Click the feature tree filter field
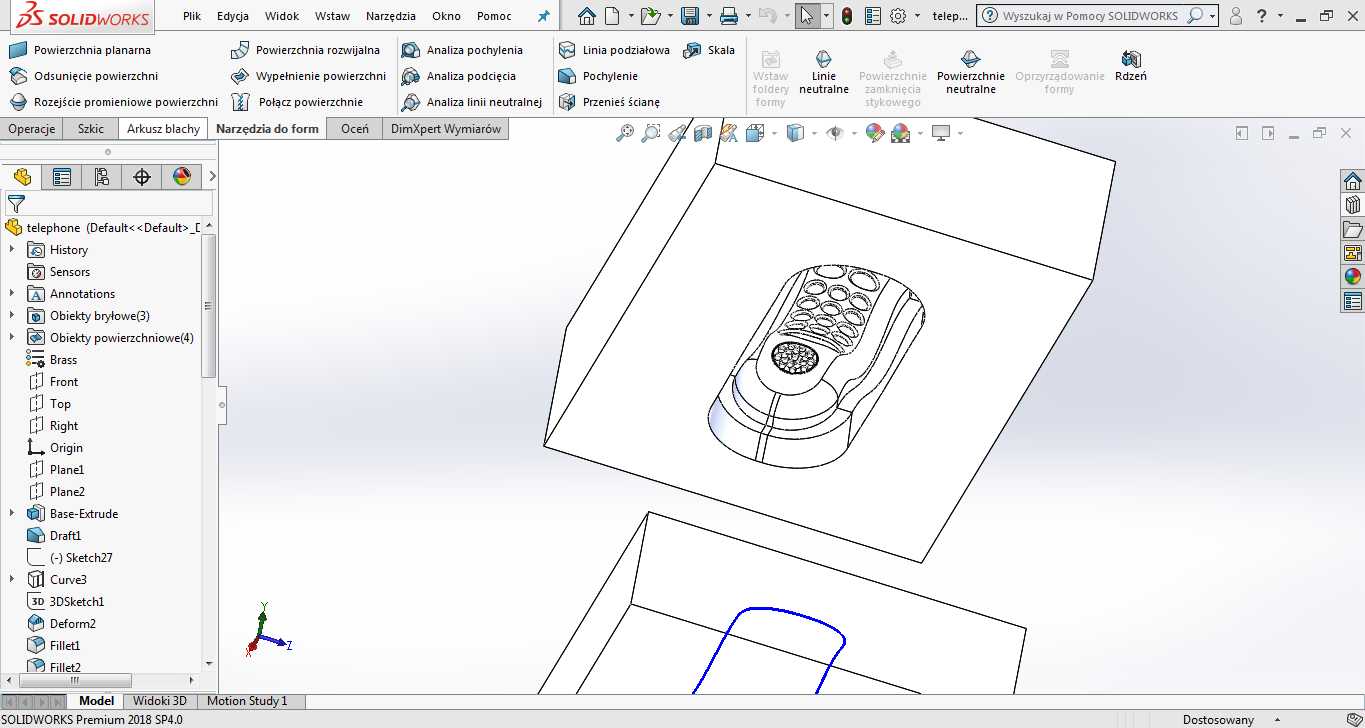Screen dimensions: 1365x728 [108, 204]
